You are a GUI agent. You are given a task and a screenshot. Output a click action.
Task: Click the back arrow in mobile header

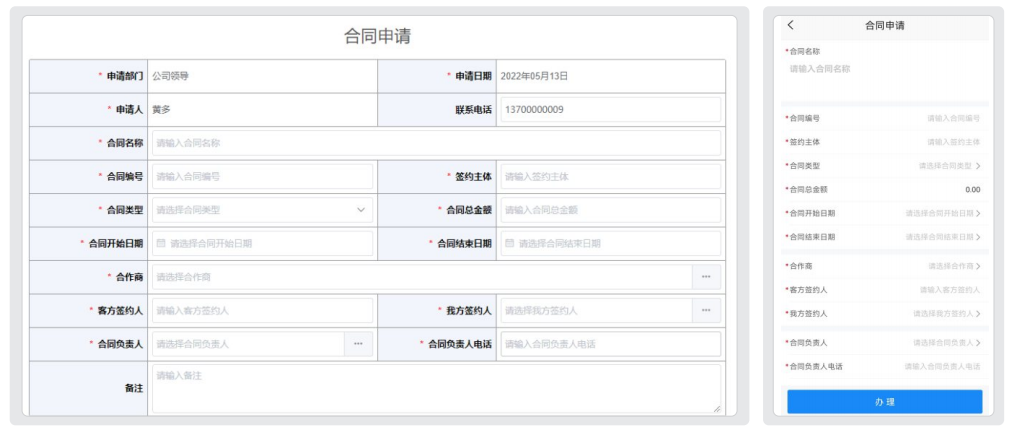[x=790, y=25]
